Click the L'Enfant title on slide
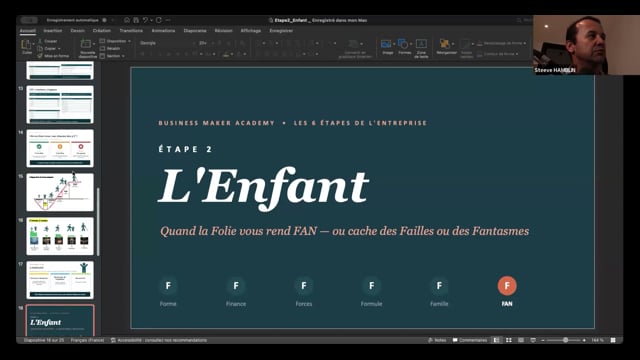 coord(264,188)
